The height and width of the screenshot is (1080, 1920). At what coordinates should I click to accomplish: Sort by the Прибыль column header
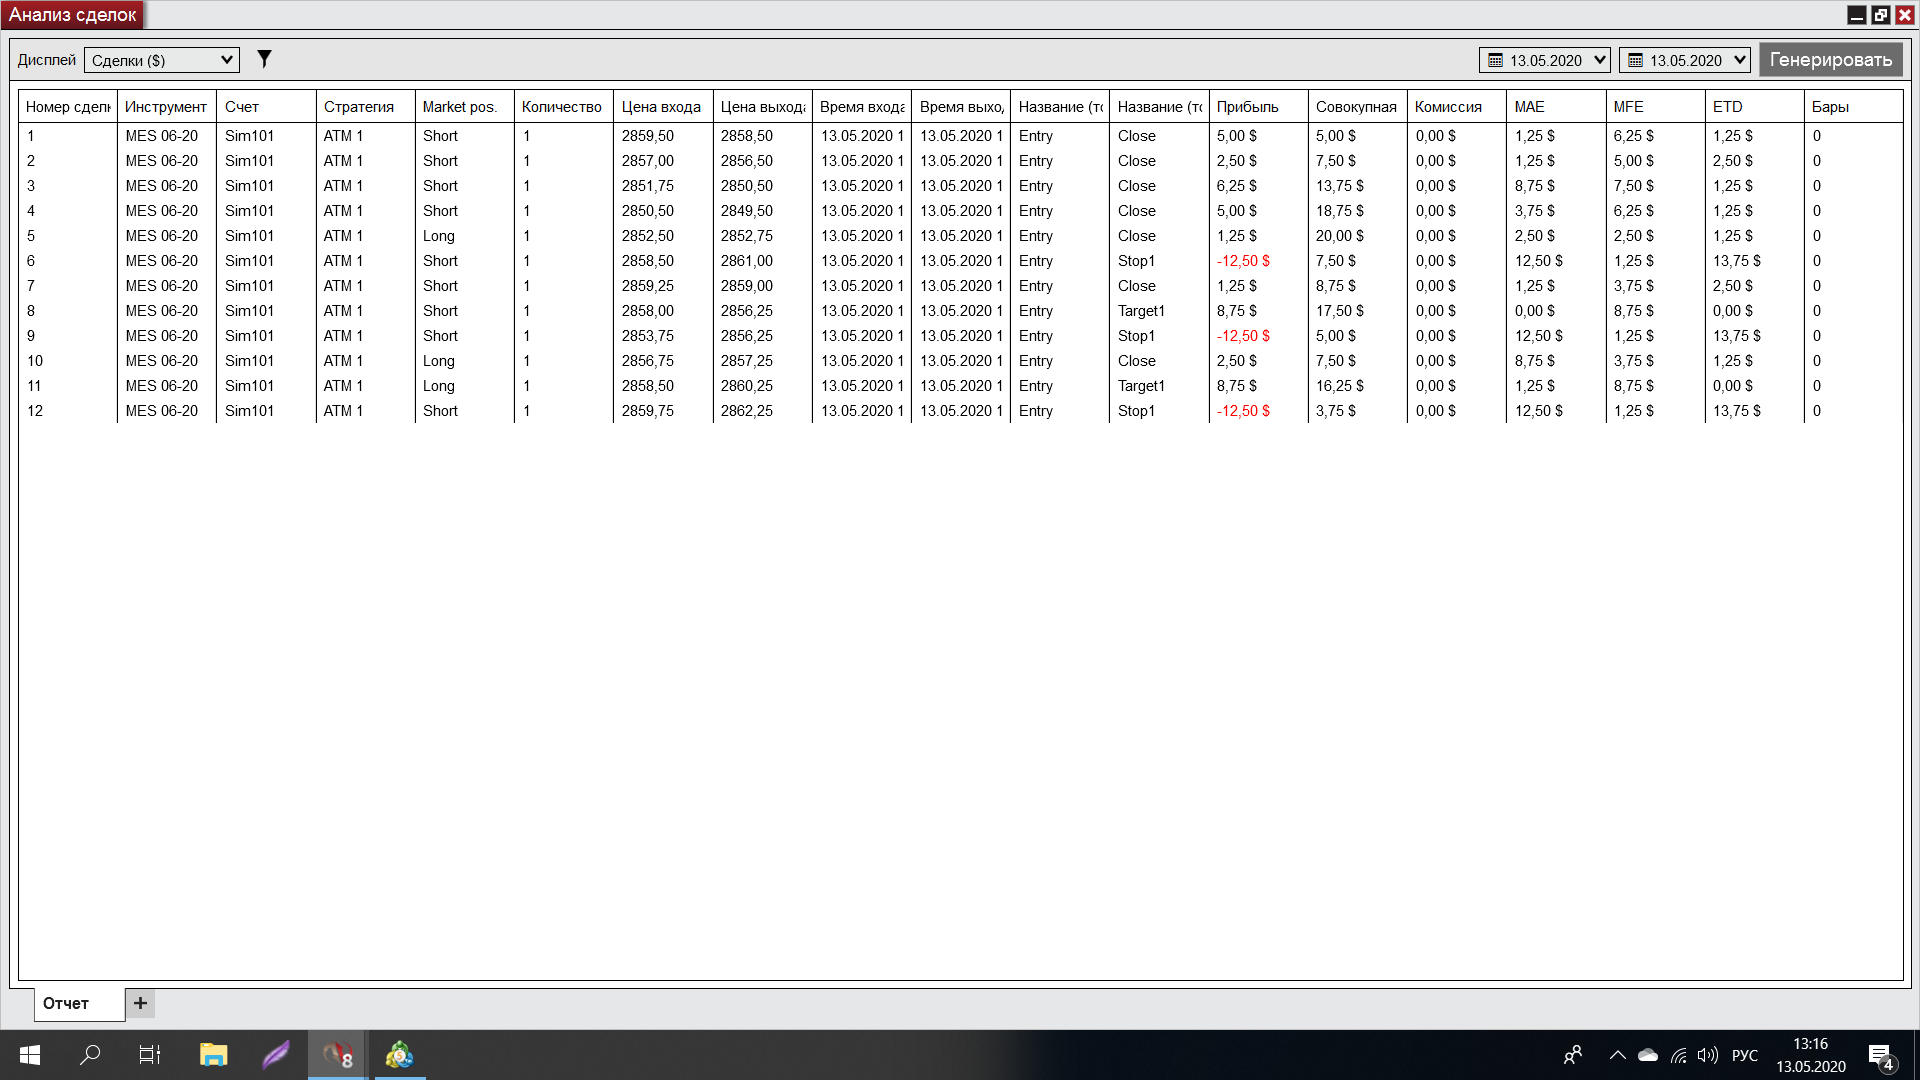point(1247,107)
